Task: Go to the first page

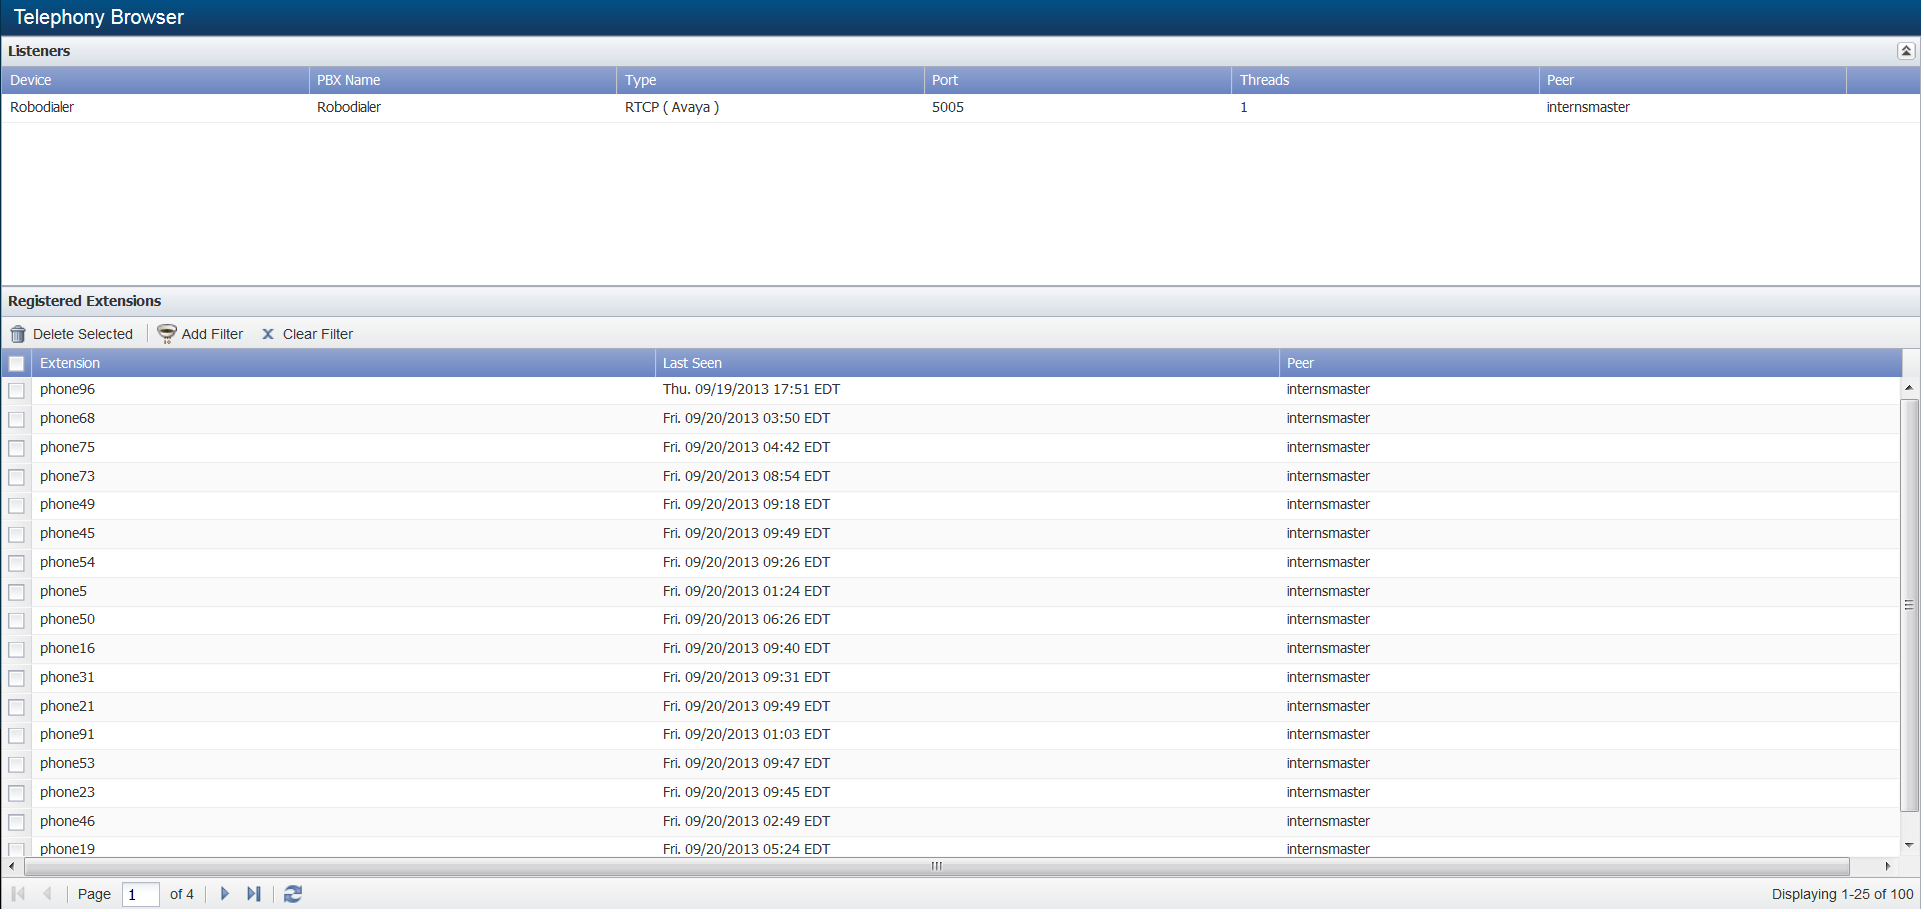Action: [18, 895]
